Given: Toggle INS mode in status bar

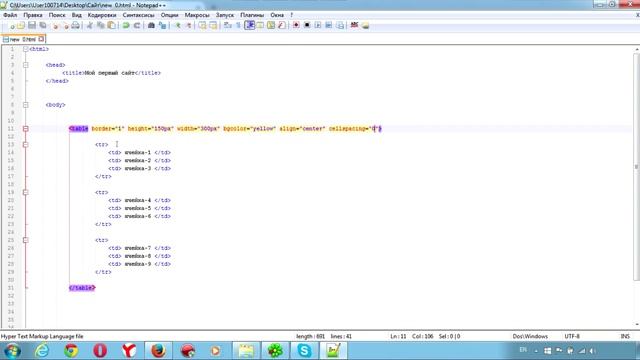Looking at the screenshot, I should 625,336.
